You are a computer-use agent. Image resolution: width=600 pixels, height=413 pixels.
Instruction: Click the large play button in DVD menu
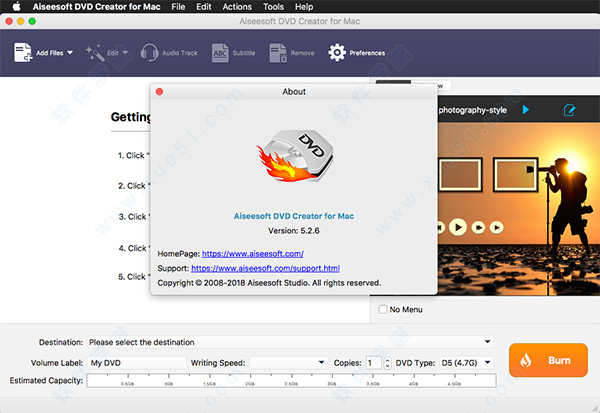(x=458, y=227)
